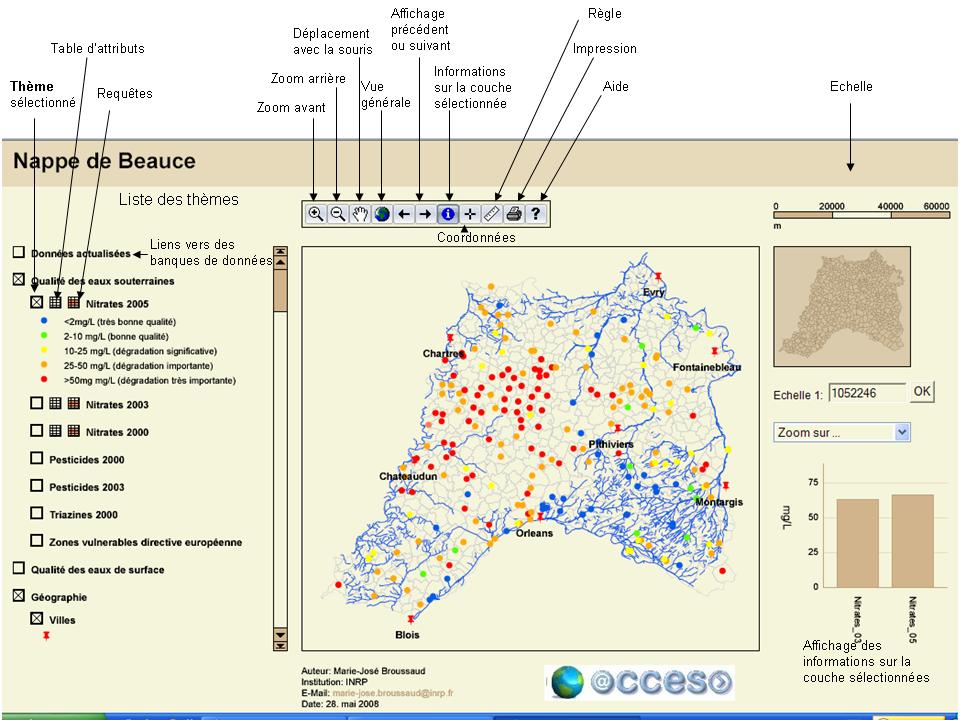Collapse the Qualité des eaux souterraines group
This screenshot has width=960, height=720.
click(x=18, y=281)
